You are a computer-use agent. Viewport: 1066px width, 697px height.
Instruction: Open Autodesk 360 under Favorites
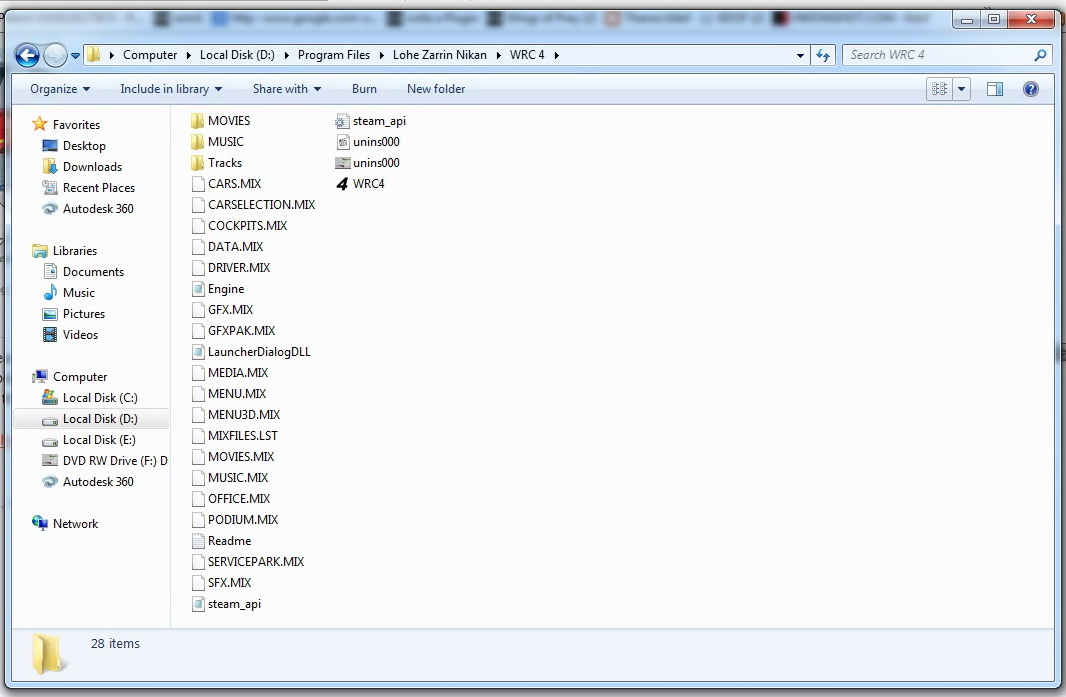[x=98, y=209]
